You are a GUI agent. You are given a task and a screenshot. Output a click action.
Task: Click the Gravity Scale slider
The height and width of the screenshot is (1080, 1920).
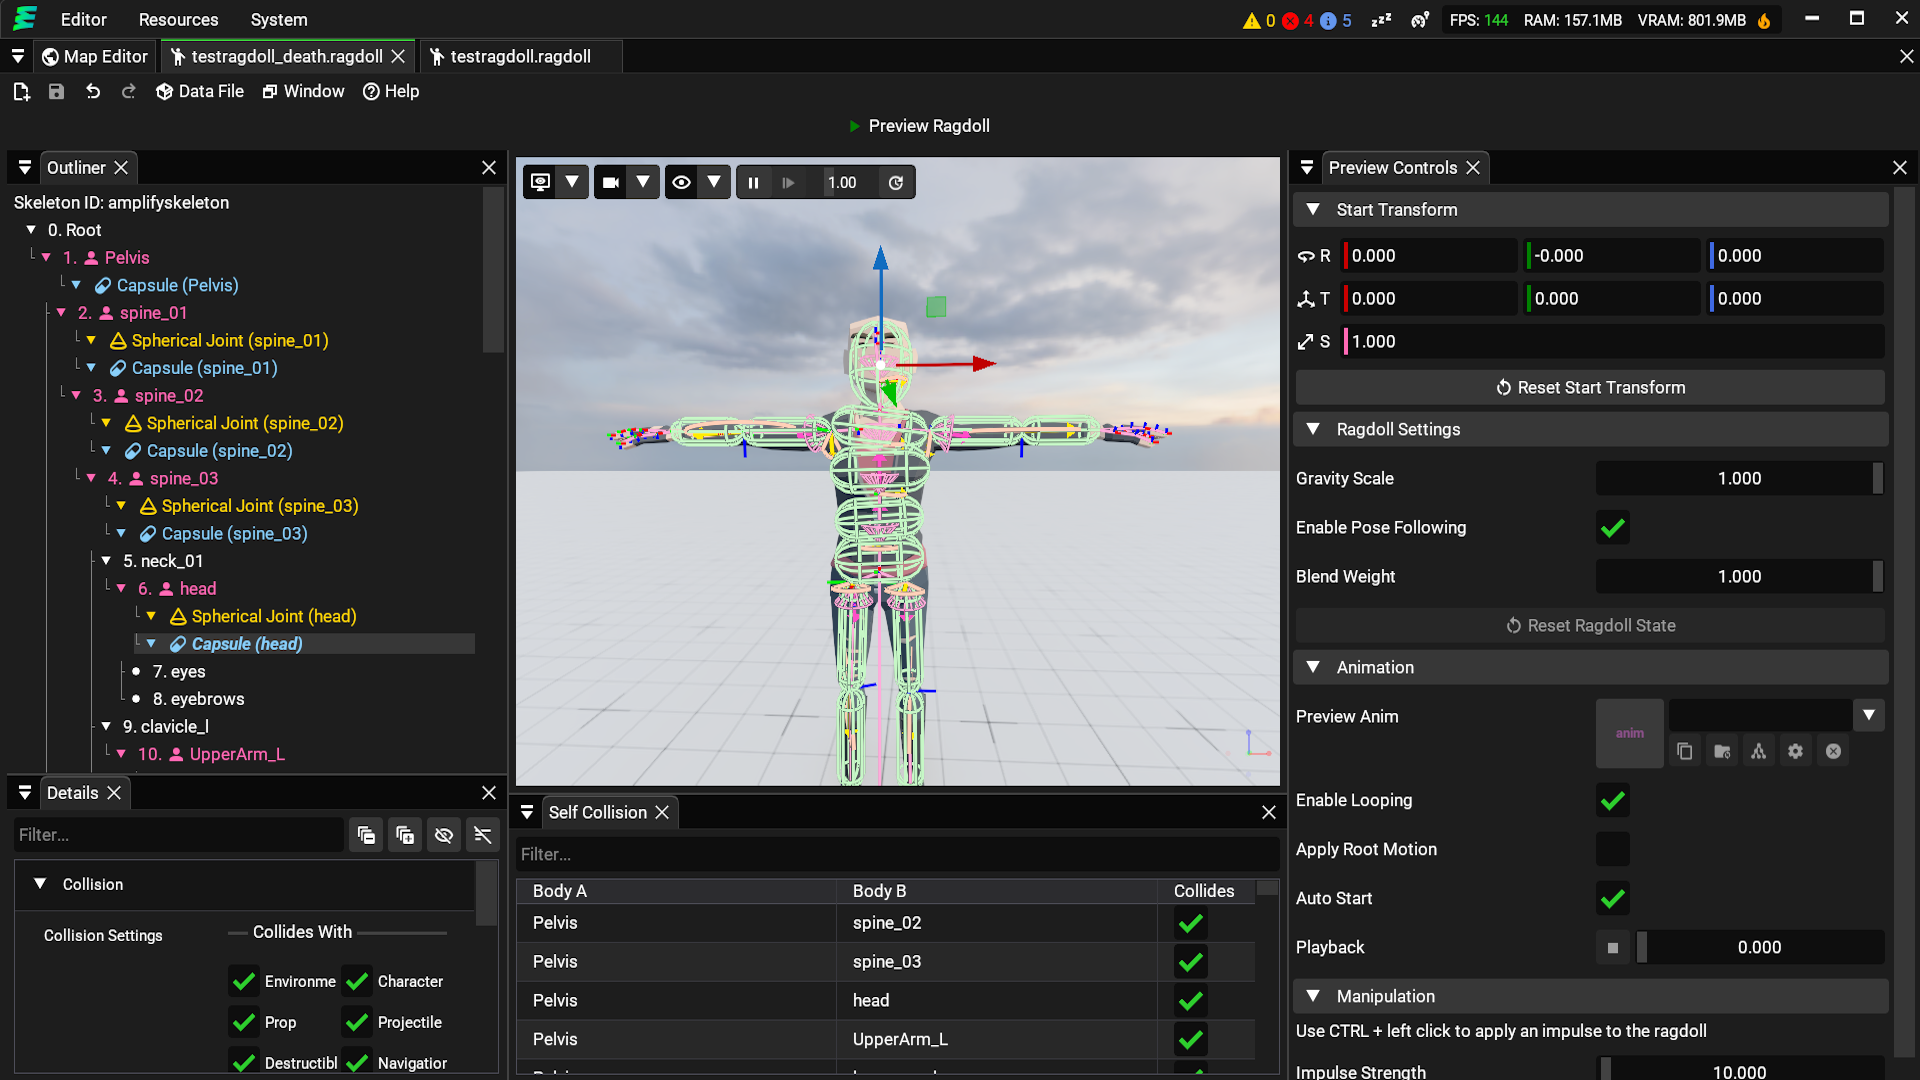coord(1740,479)
